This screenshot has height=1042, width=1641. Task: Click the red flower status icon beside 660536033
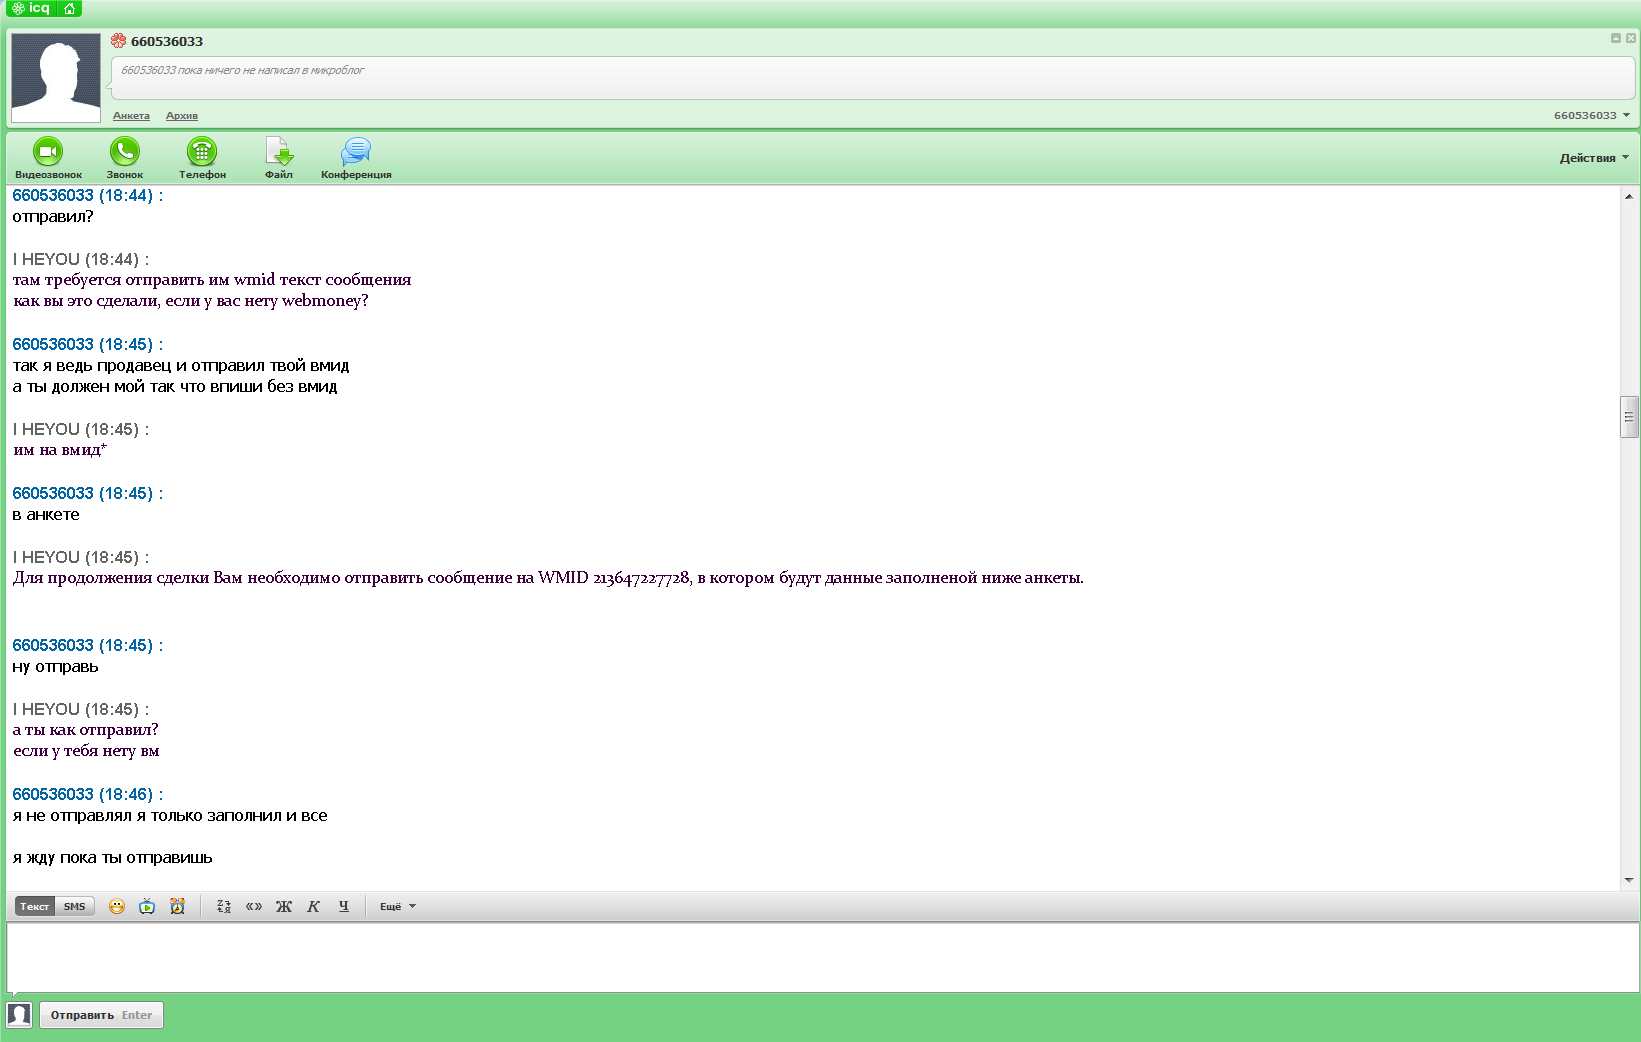point(119,41)
